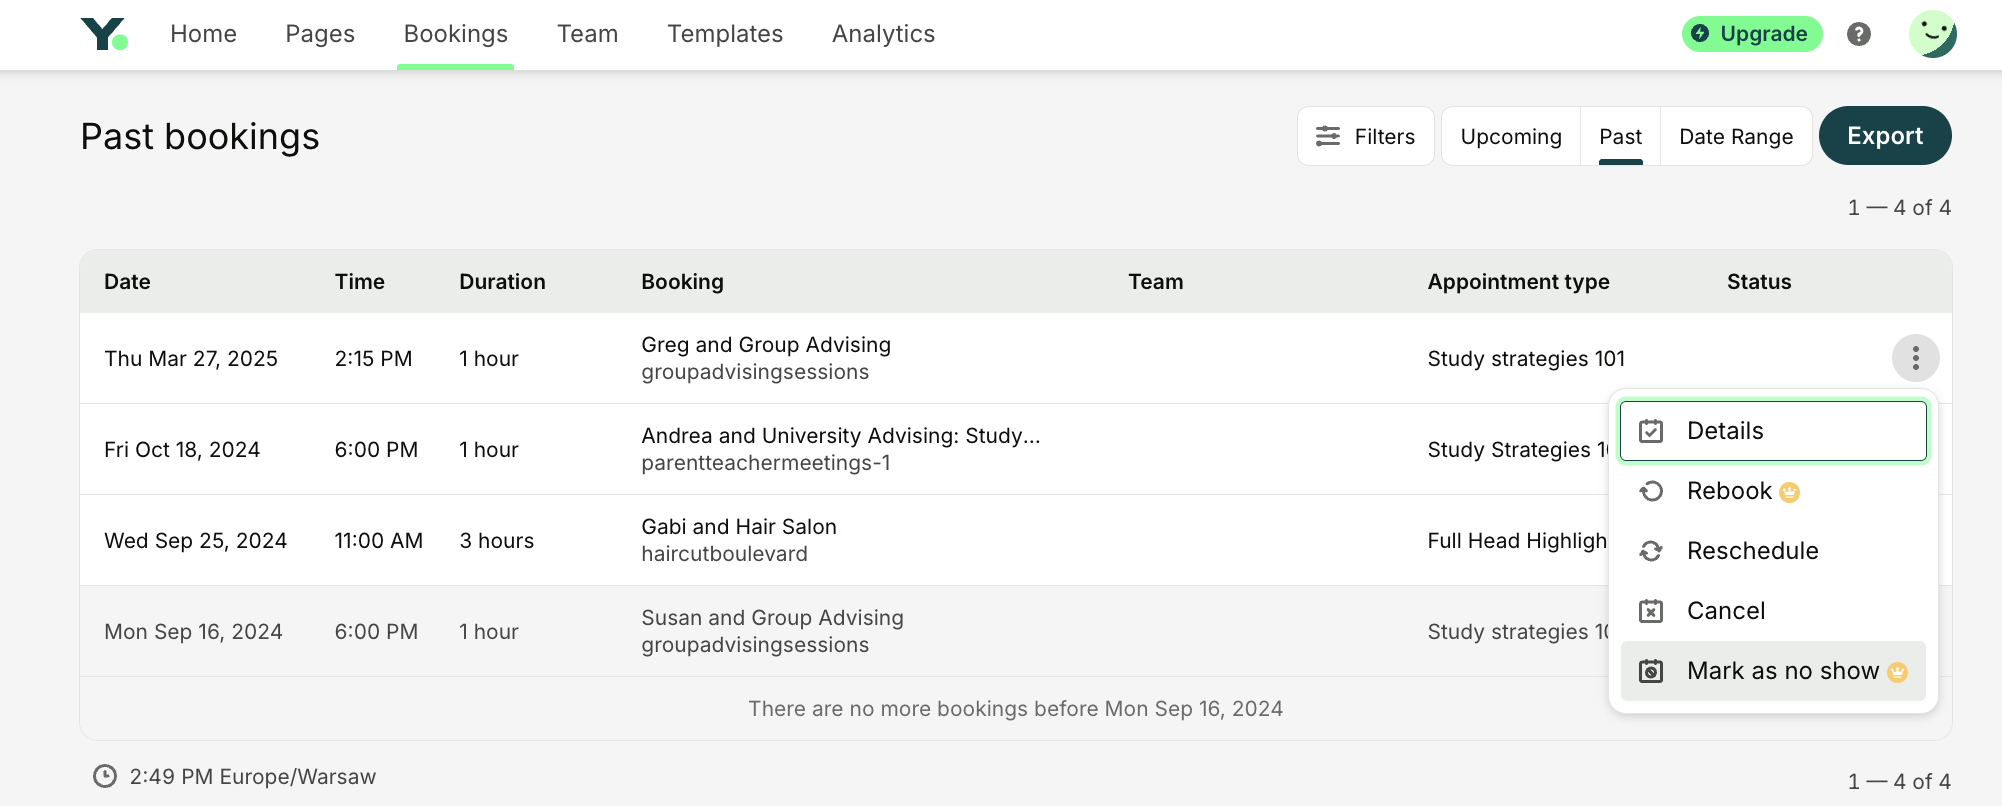Open your profile avatar menu

click(1933, 33)
